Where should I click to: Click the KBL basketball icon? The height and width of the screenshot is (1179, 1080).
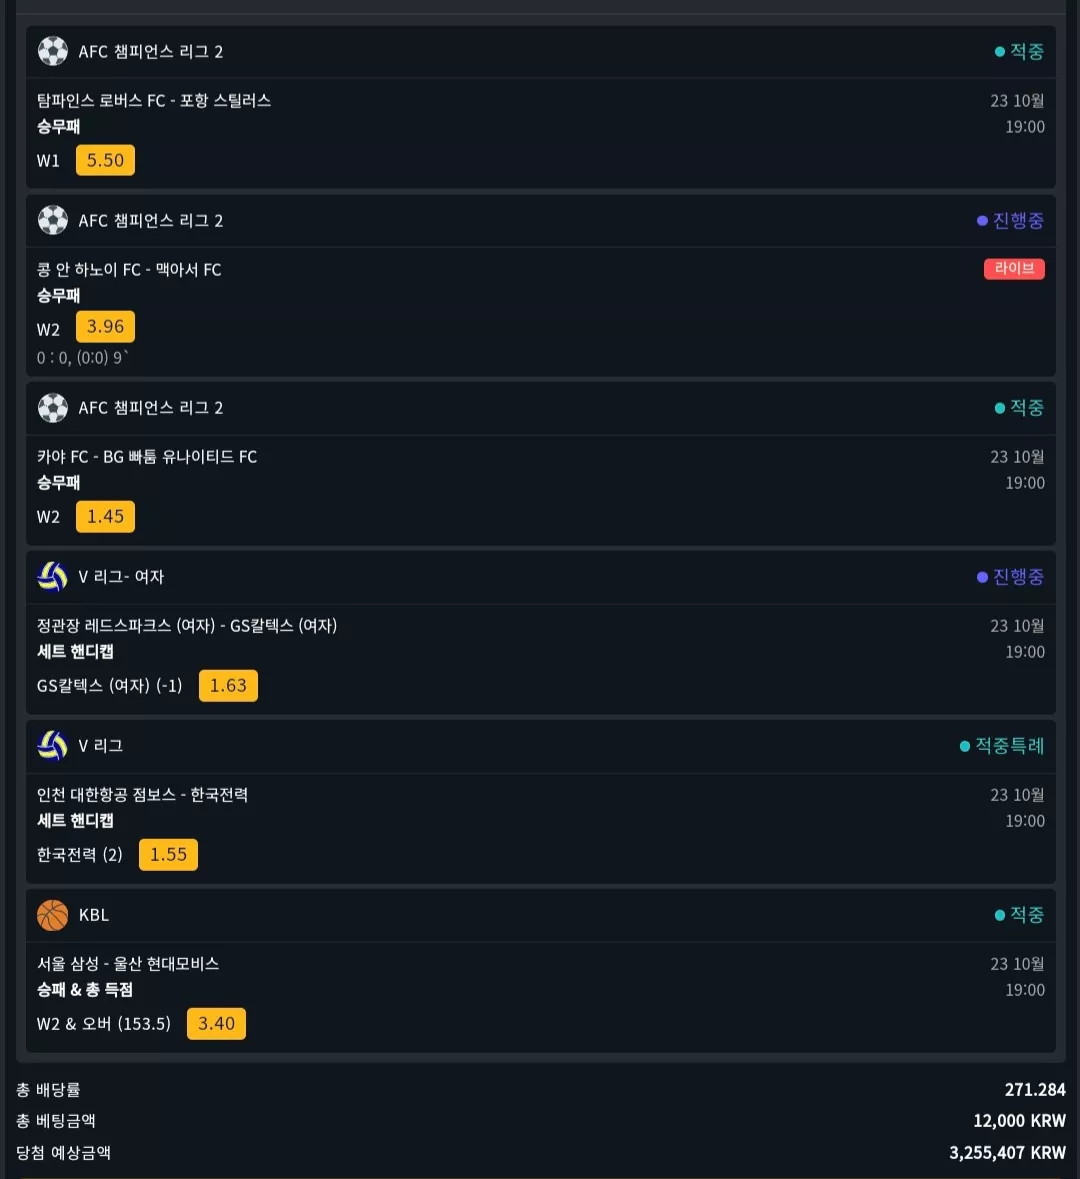click(53, 915)
